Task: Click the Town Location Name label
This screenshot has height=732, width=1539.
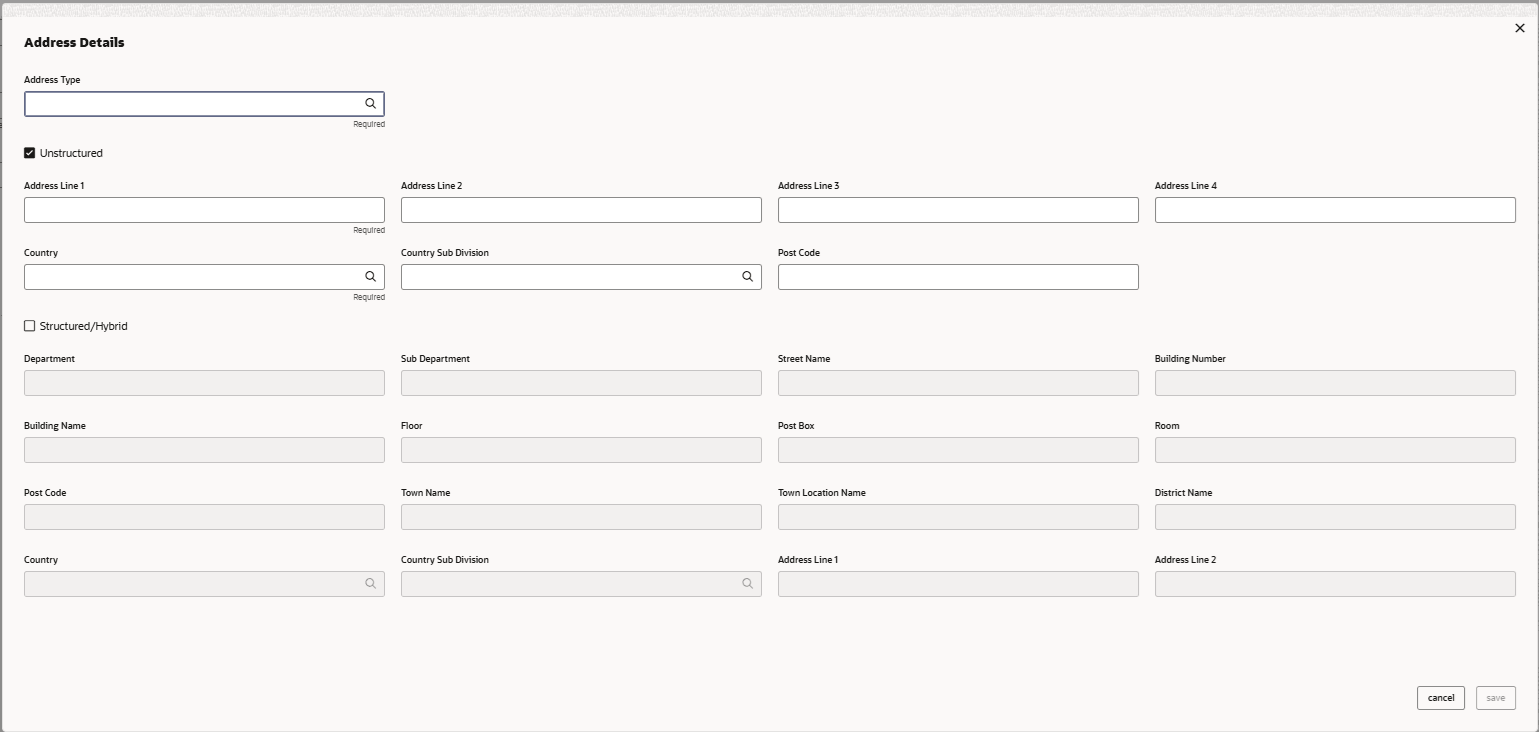Action: pos(822,493)
